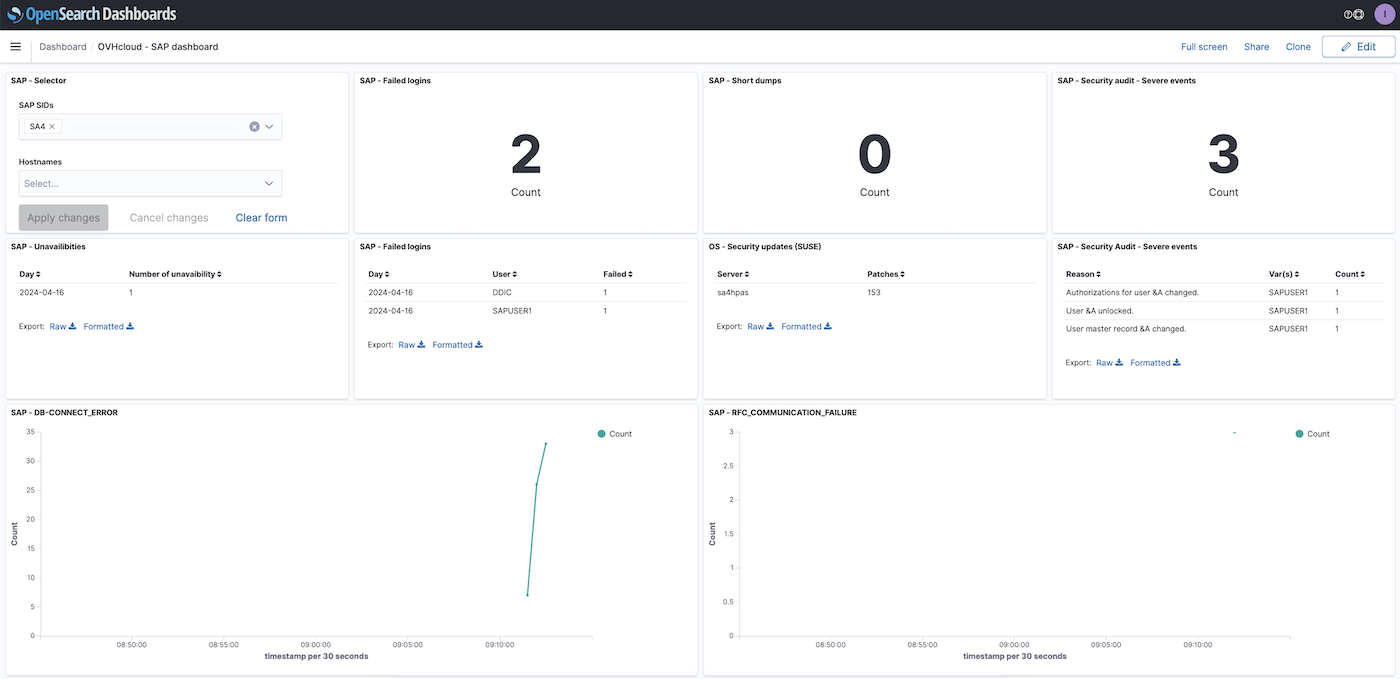This screenshot has height=679, width=1400.
Task: Download Formatted export of Security updates table
Action: (x=806, y=327)
